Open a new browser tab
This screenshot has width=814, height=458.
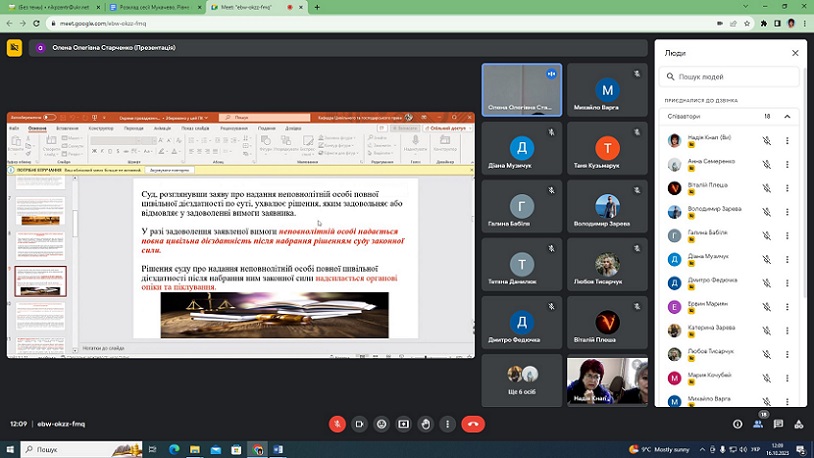coord(317,7)
